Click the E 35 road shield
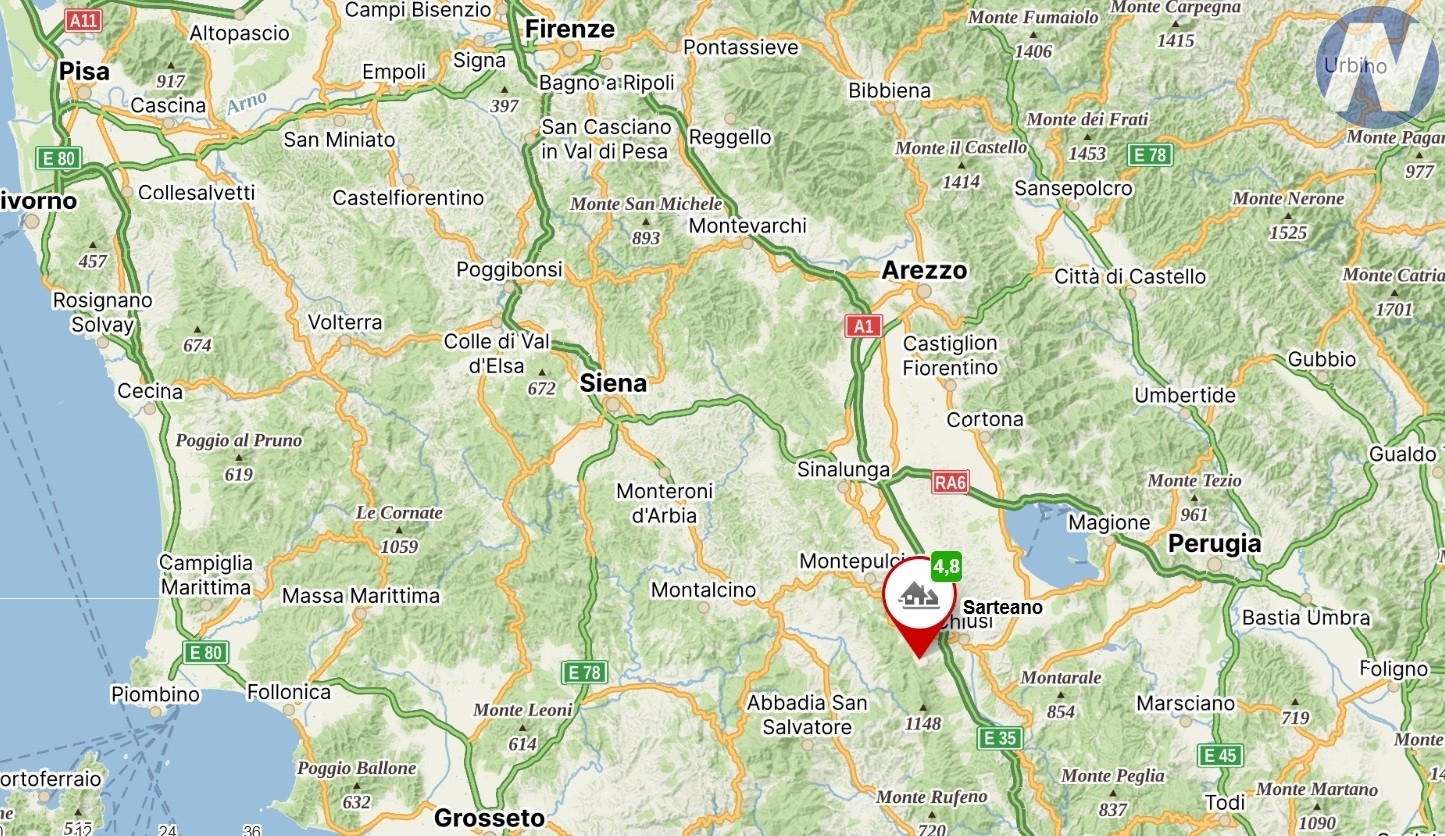The image size is (1445, 836). pos(1001,738)
